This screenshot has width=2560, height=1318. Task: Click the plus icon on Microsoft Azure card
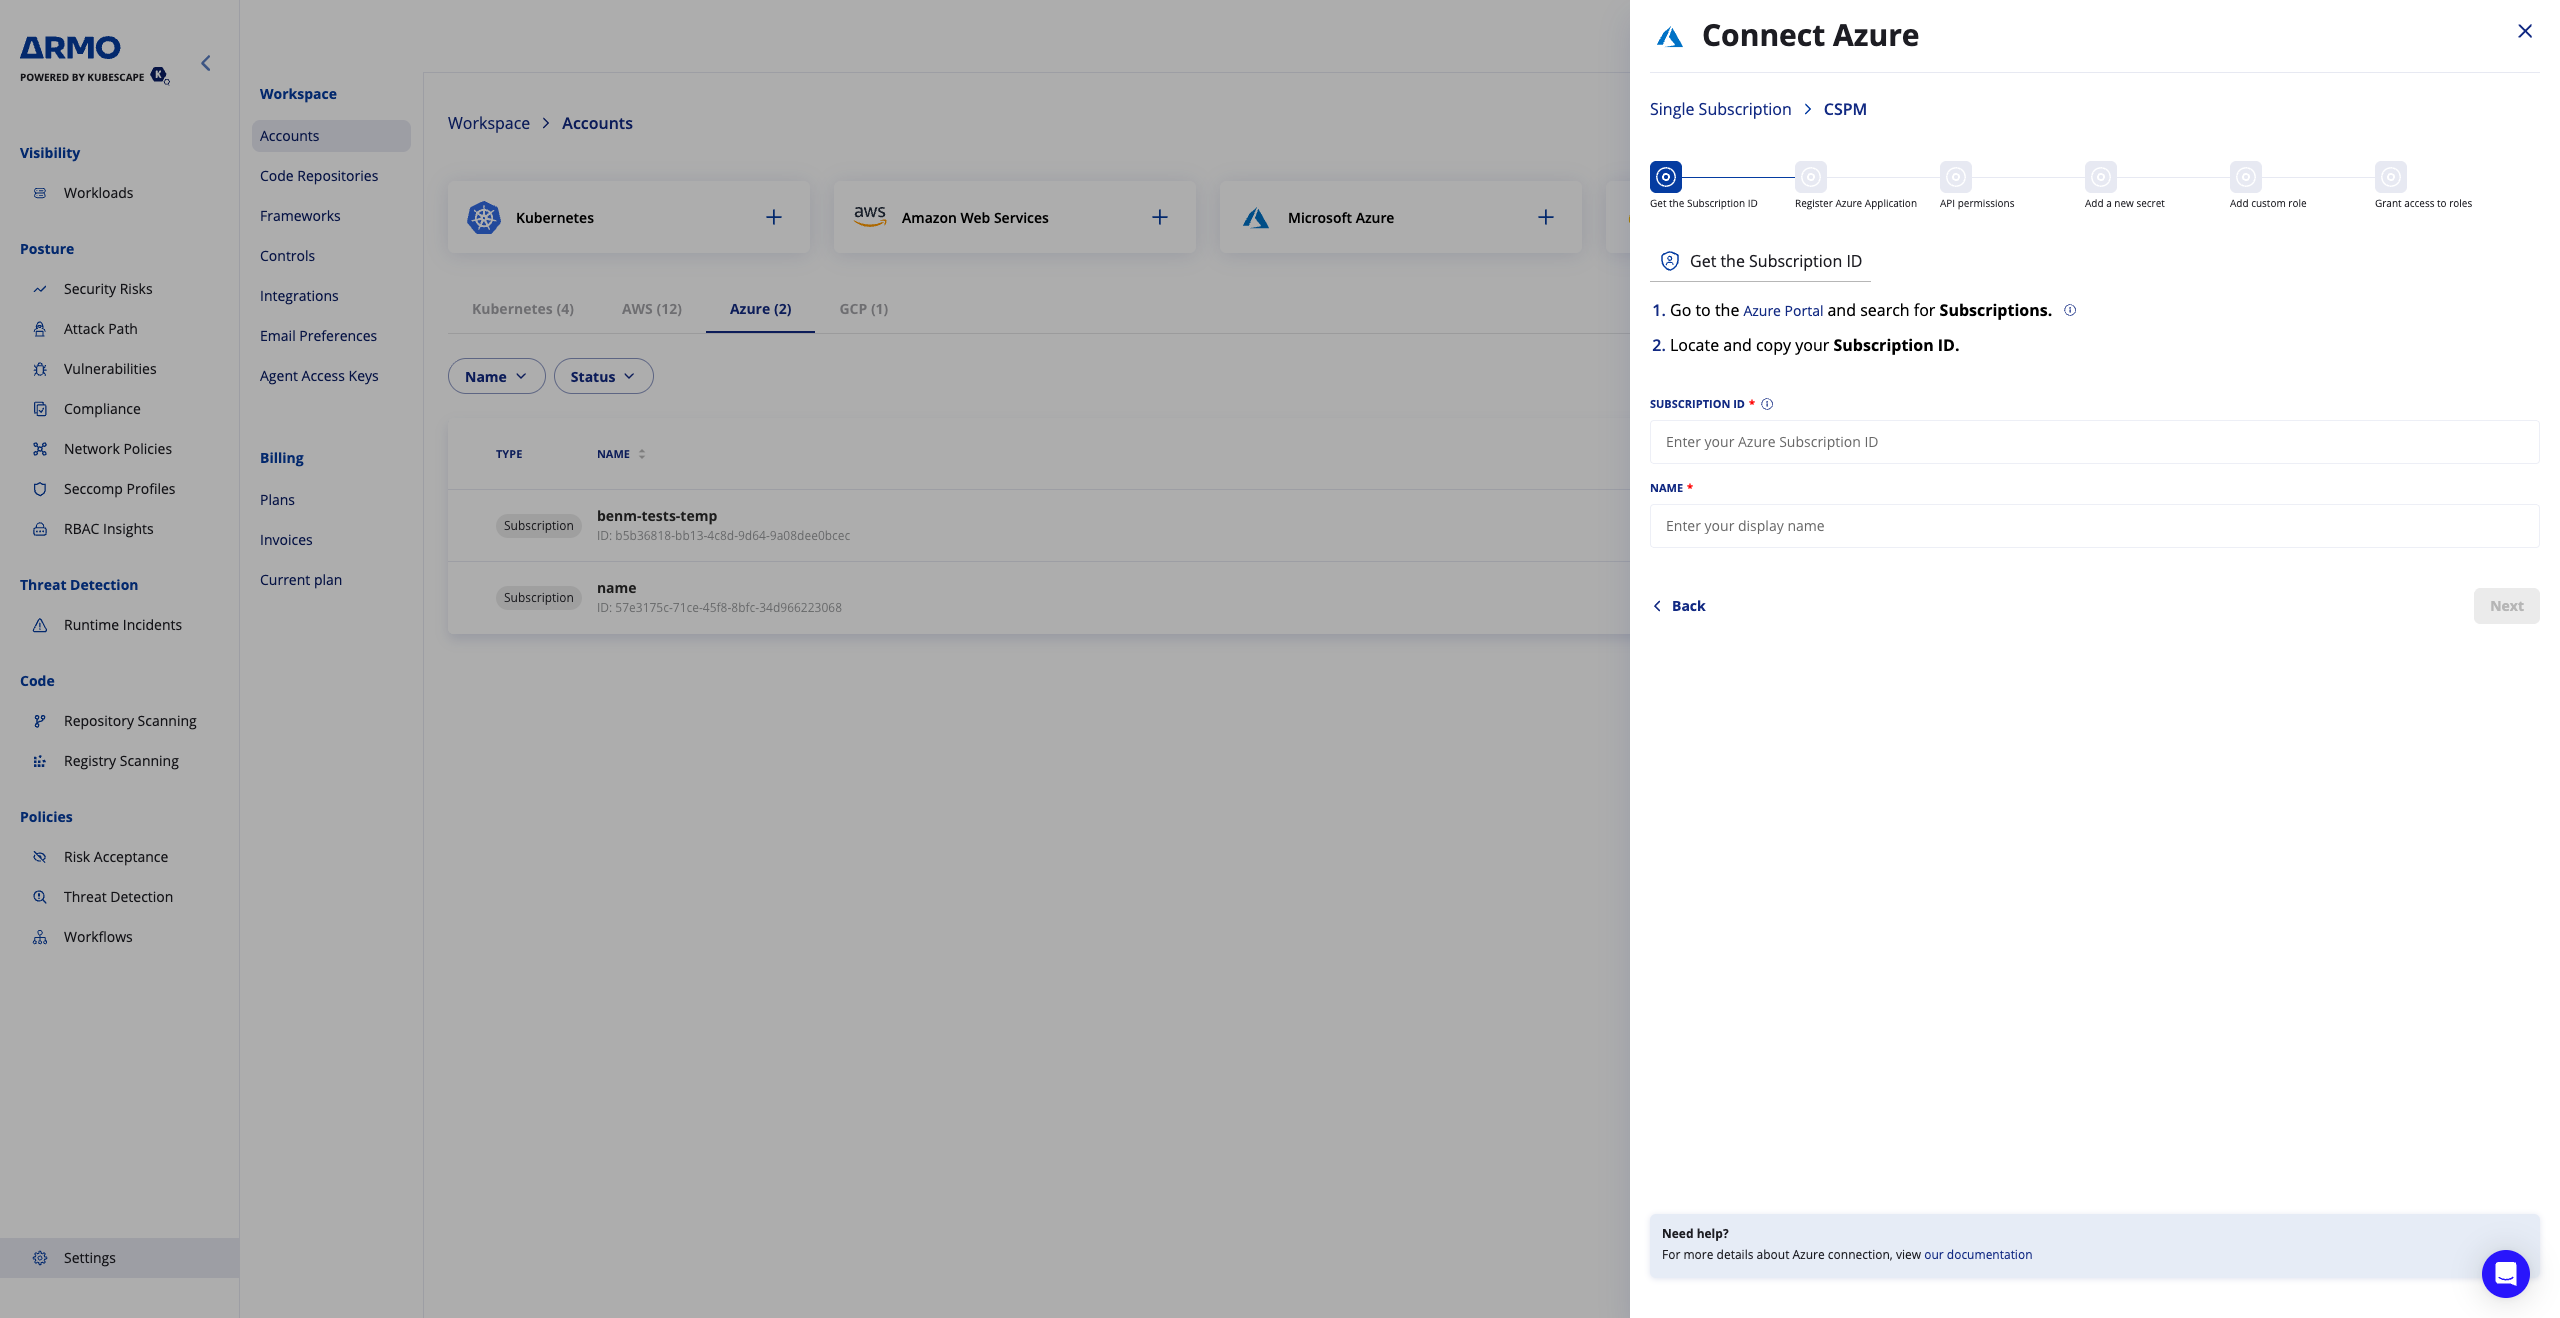pos(1546,217)
